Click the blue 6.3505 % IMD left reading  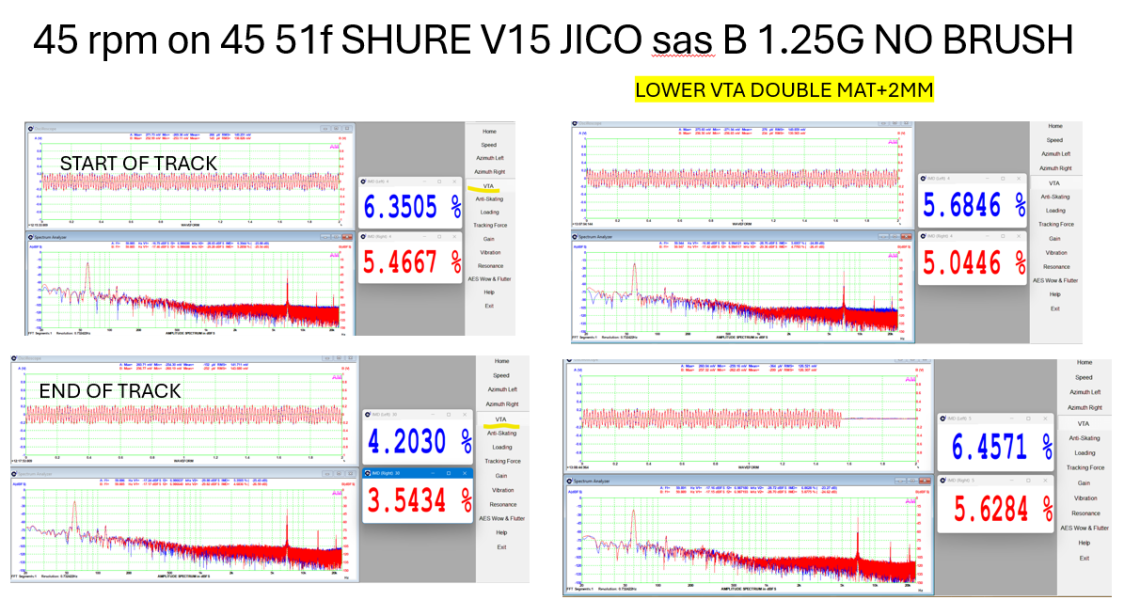coord(412,207)
